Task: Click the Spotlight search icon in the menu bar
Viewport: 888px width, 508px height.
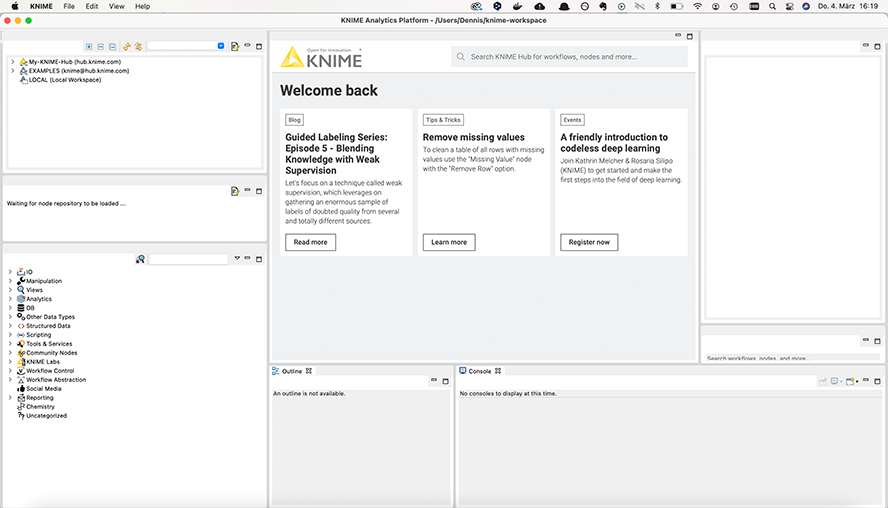Action: (772, 6)
